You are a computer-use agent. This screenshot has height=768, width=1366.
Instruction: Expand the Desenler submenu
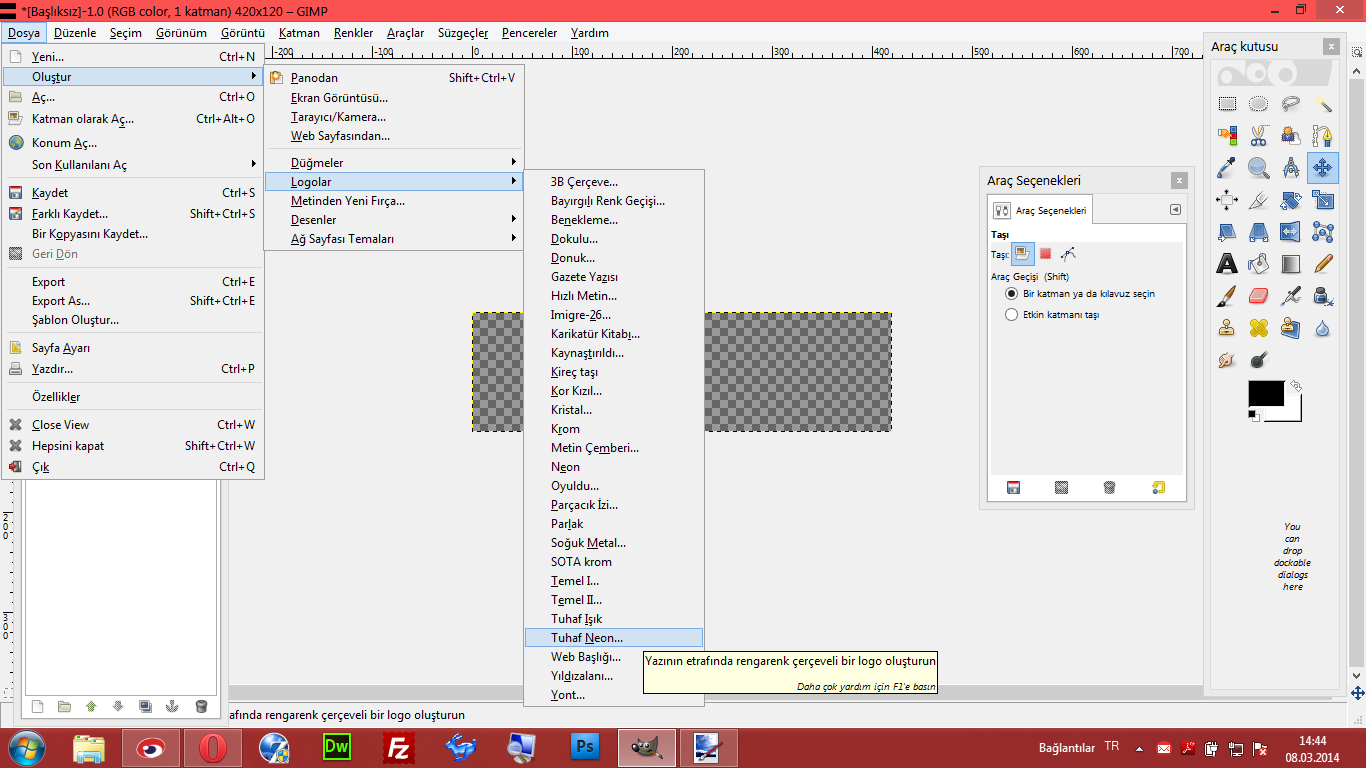click(393, 219)
